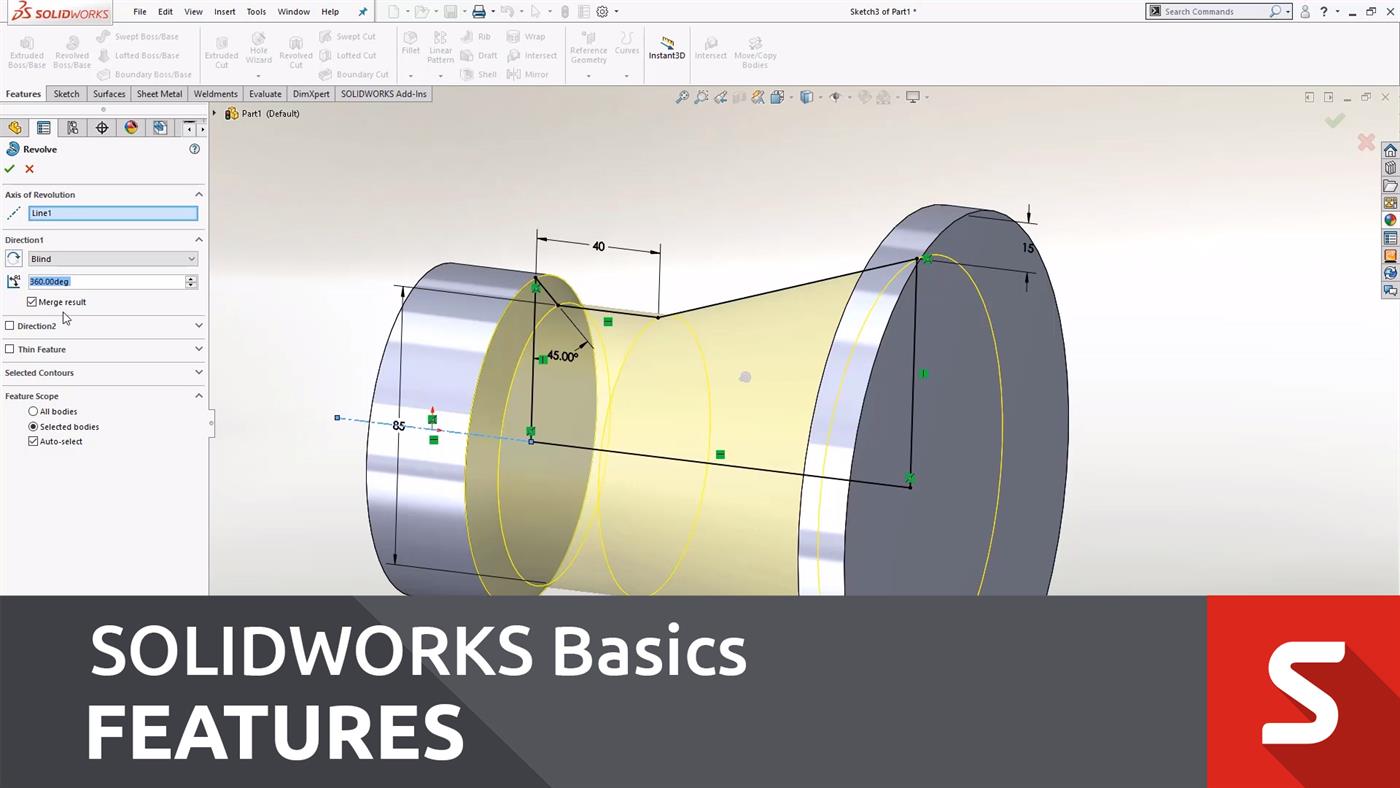Cancel the Revolve feature
Viewport: 1400px width, 788px height.
pos(29,168)
